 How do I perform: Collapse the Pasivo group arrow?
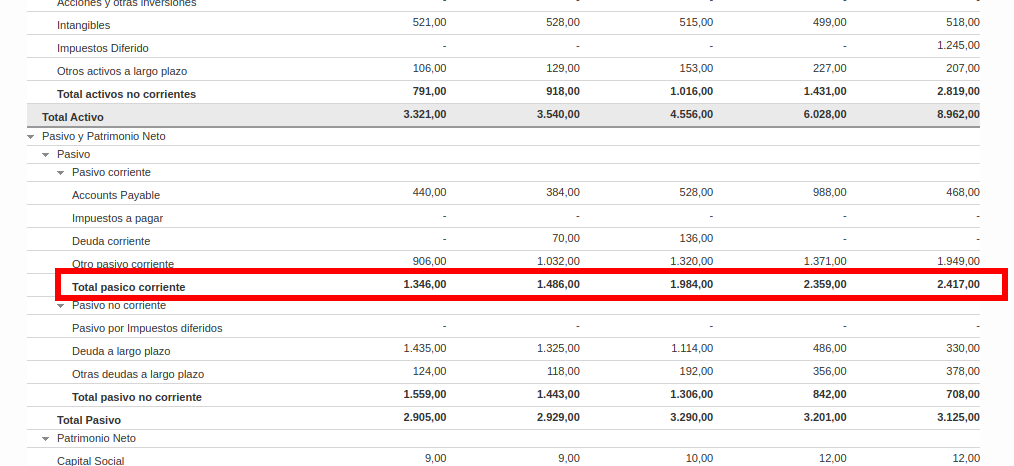(x=46, y=155)
